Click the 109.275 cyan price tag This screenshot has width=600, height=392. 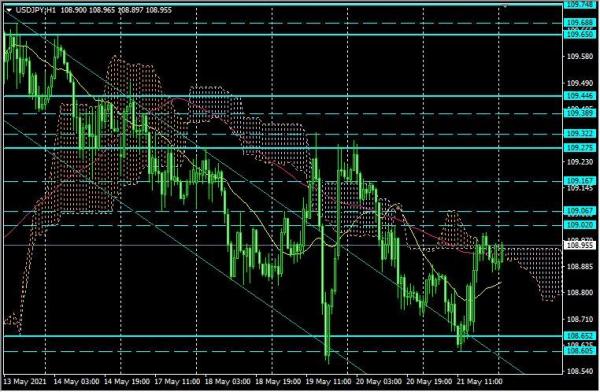580,148
